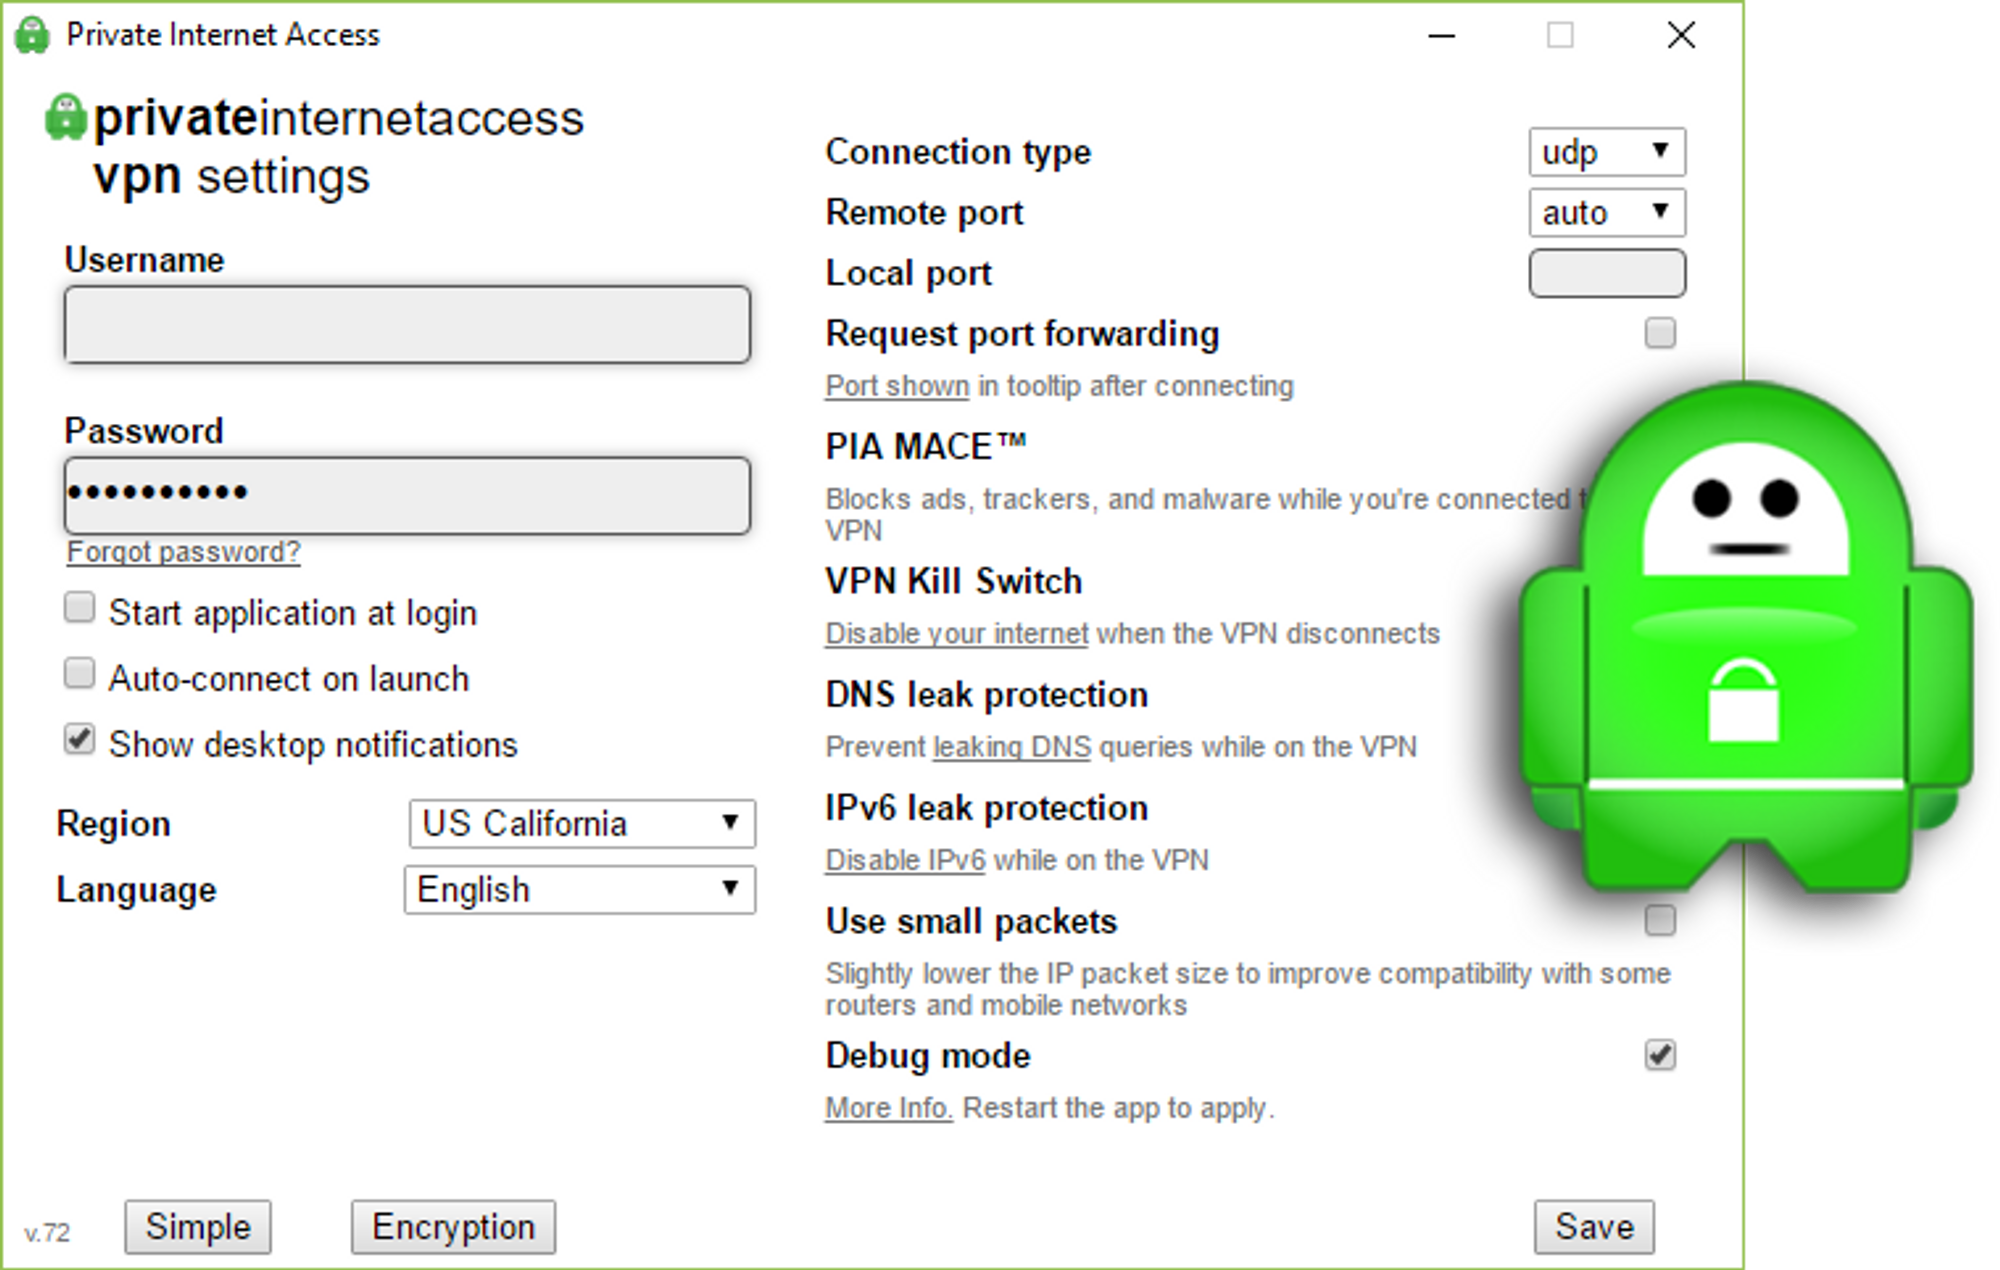Open the Encryption settings
This screenshot has height=1270, width=2000.
[x=453, y=1227]
